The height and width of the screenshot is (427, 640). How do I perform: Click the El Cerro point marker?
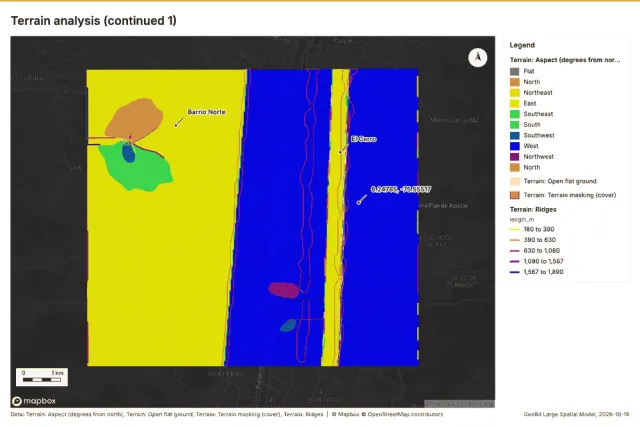[340, 152]
